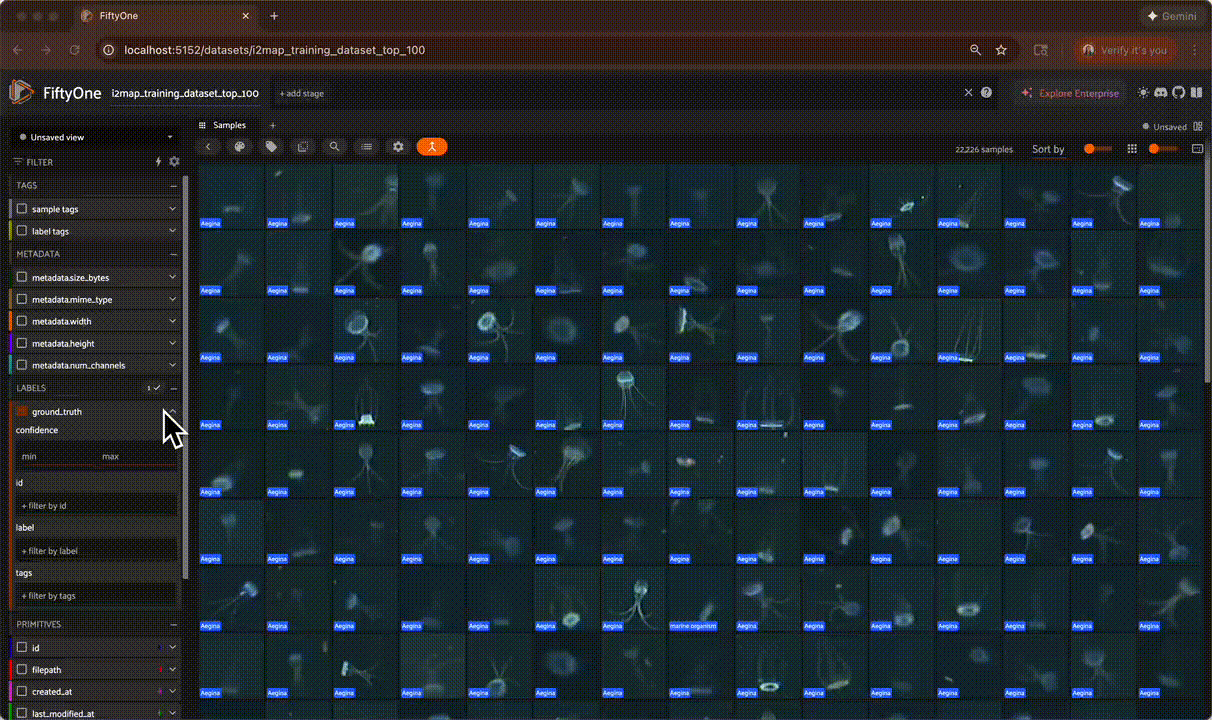The width and height of the screenshot is (1212, 720).
Task: Open the similarity search magnifier icon
Action: point(335,146)
